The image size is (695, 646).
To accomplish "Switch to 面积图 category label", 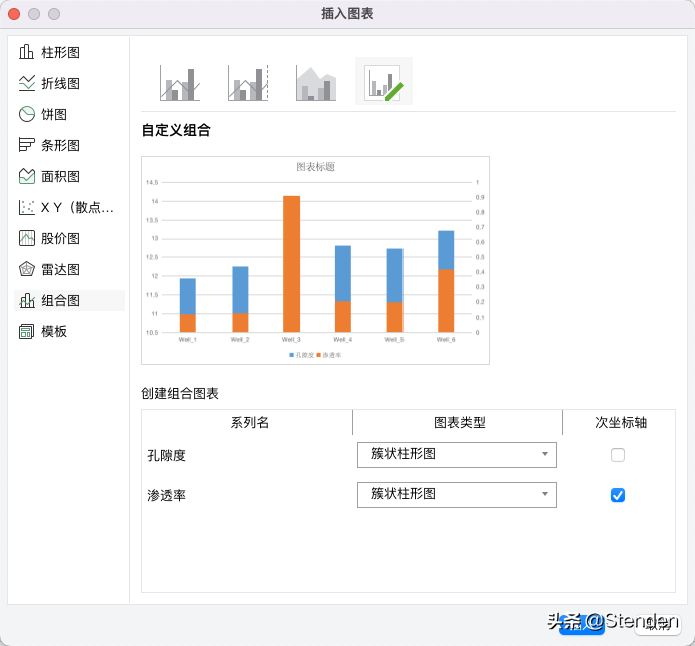I will click(x=60, y=176).
